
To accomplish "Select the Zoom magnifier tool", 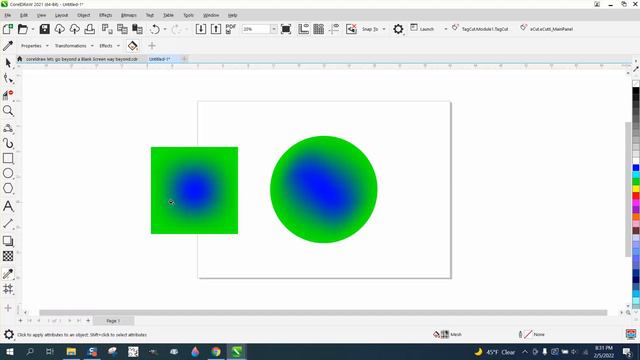I will [8, 111].
